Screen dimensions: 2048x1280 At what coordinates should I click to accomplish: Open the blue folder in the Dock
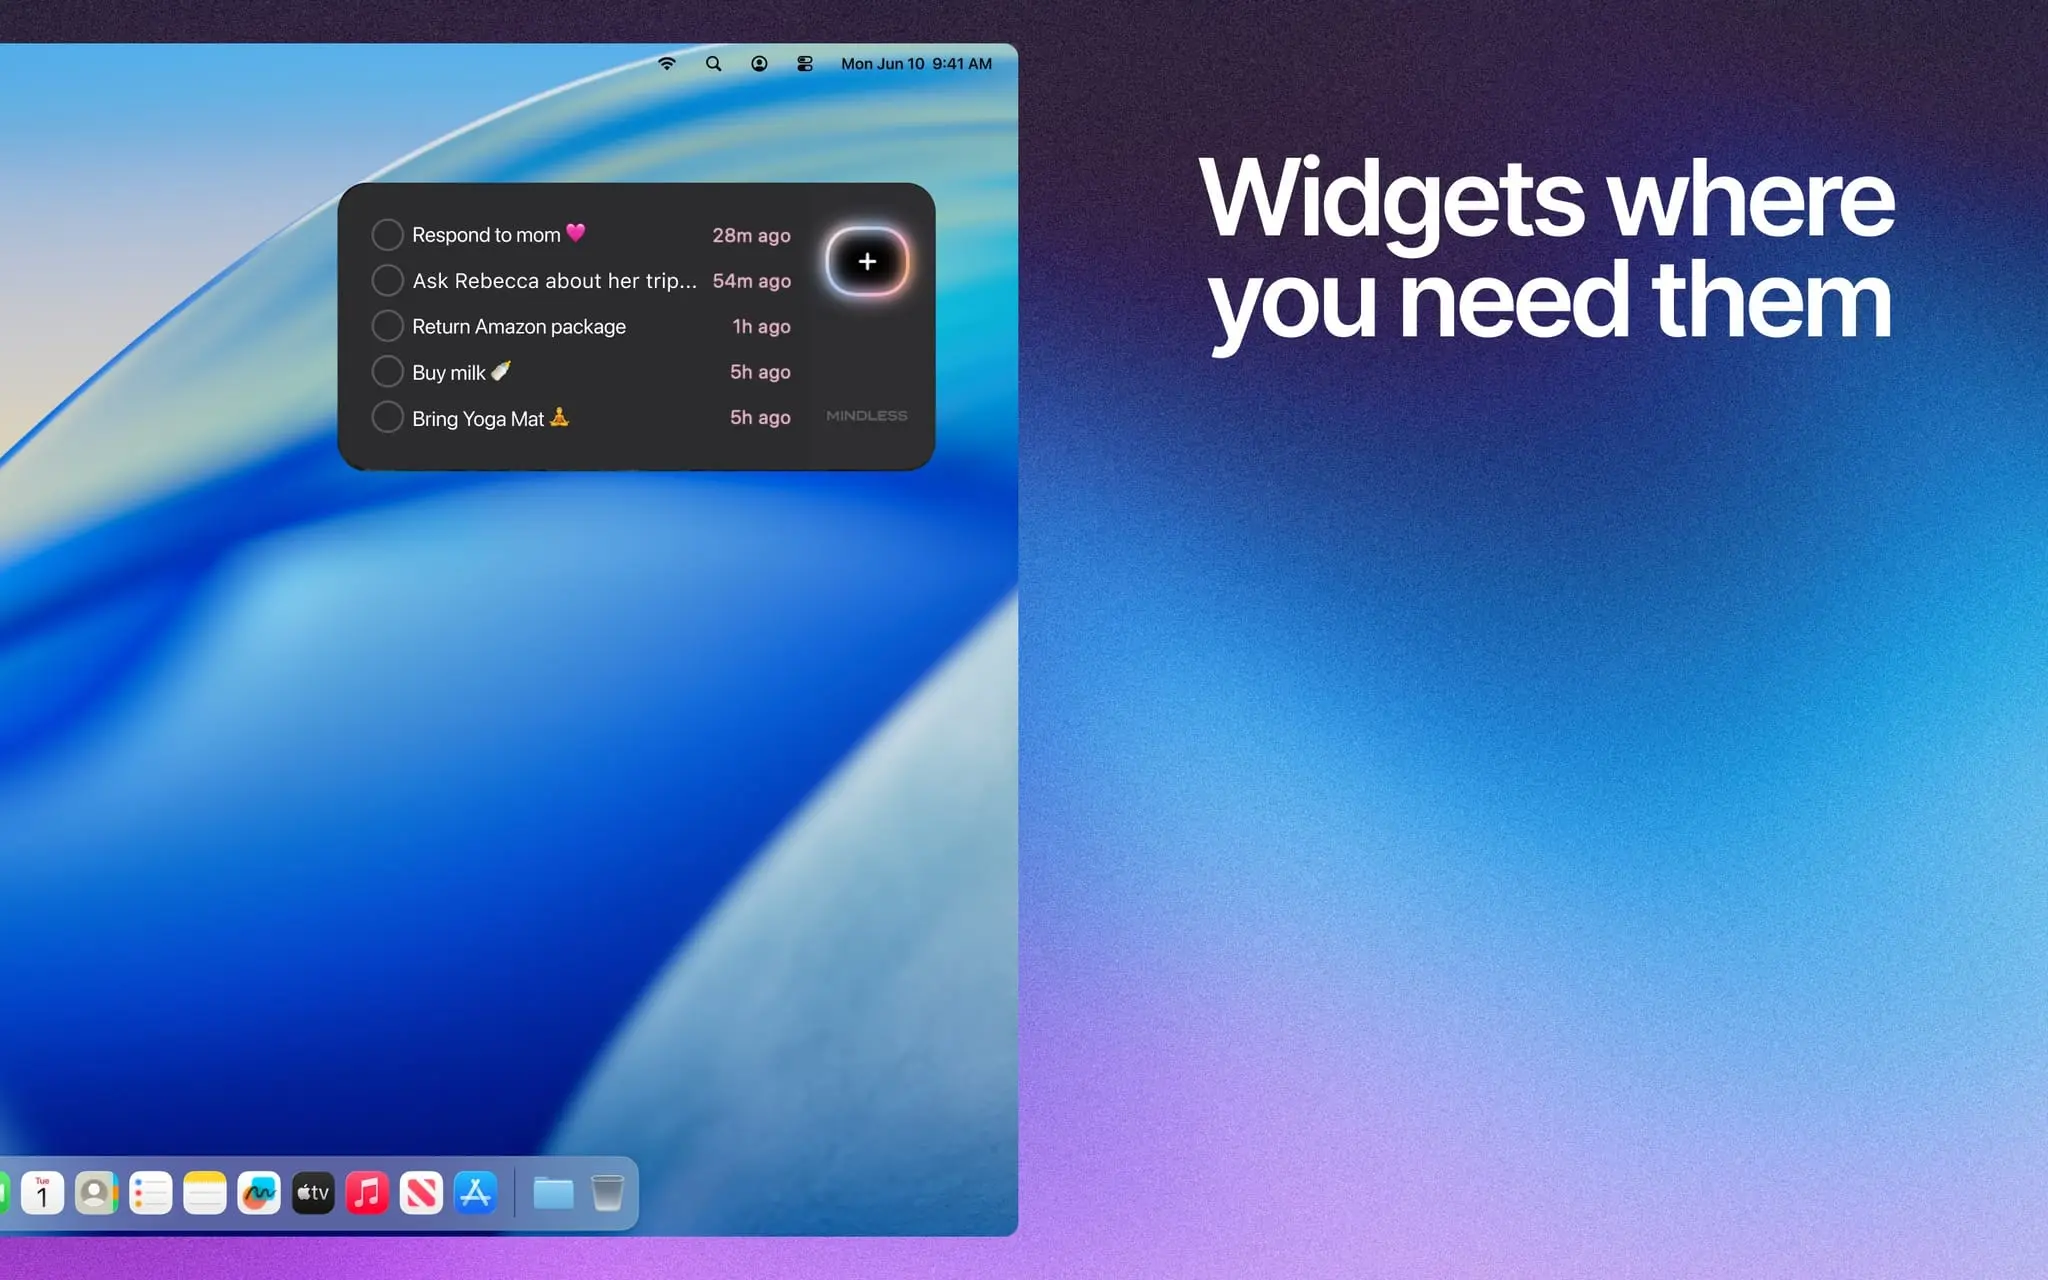click(x=553, y=1193)
